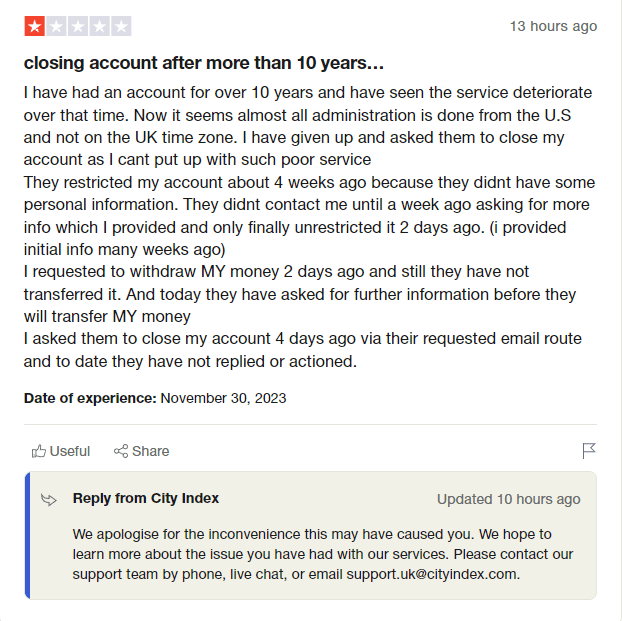Click the share network icon
This screenshot has width=622, height=621.
(x=121, y=451)
